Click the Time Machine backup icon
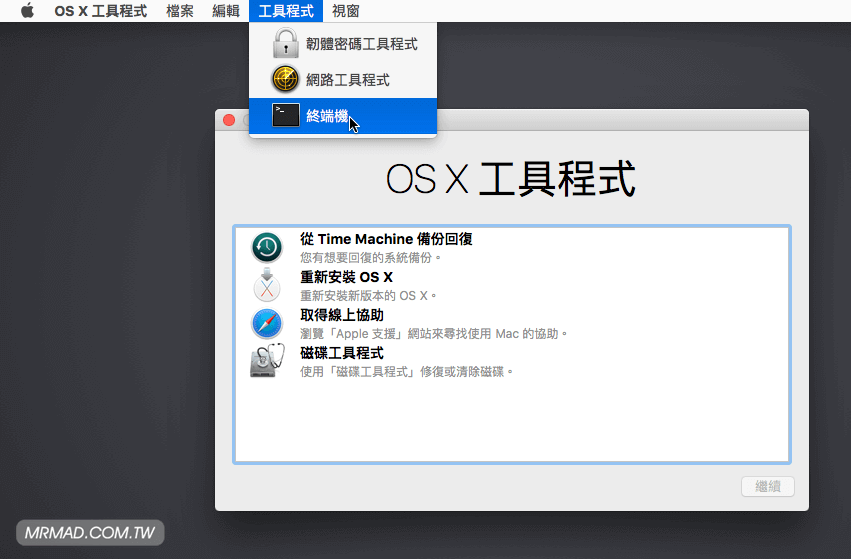851x559 pixels. pos(267,247)
